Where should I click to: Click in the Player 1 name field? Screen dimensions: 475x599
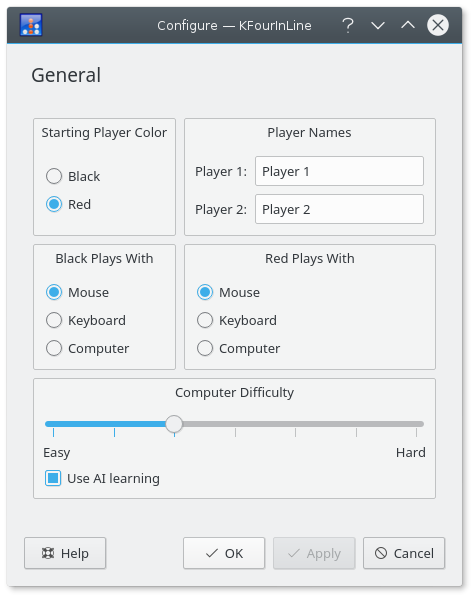tap(339, 171)
